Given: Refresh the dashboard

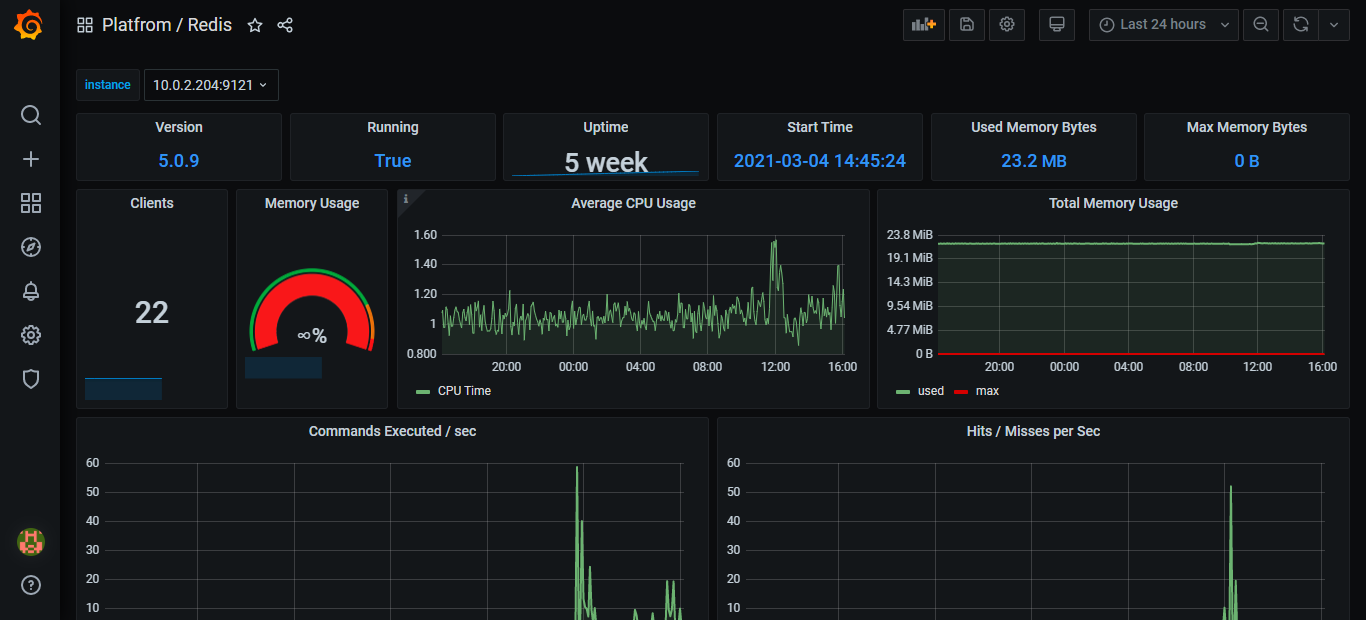Looking at the screenshot, I should coord(1301,25).
